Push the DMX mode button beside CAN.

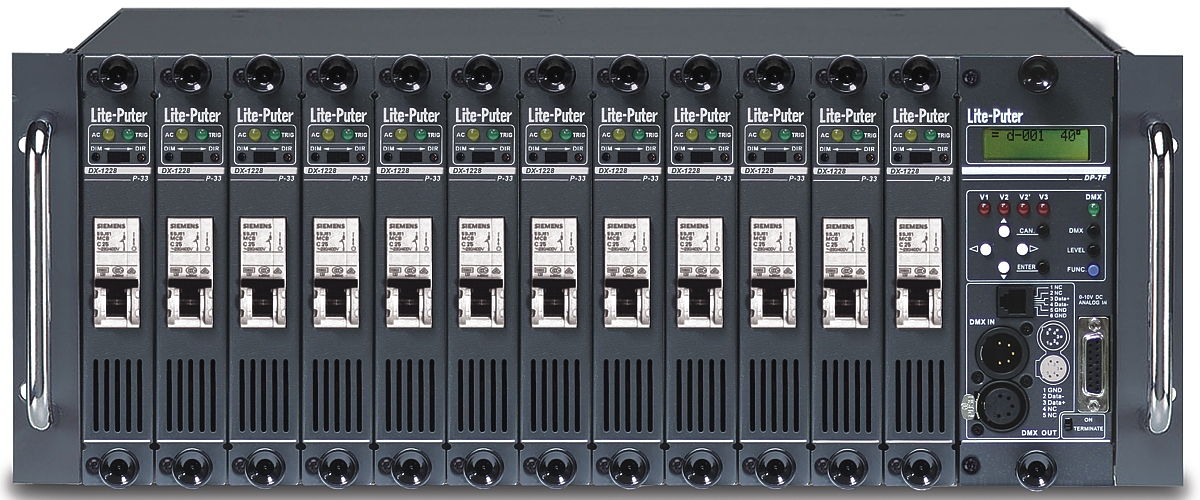(1094, 230)
